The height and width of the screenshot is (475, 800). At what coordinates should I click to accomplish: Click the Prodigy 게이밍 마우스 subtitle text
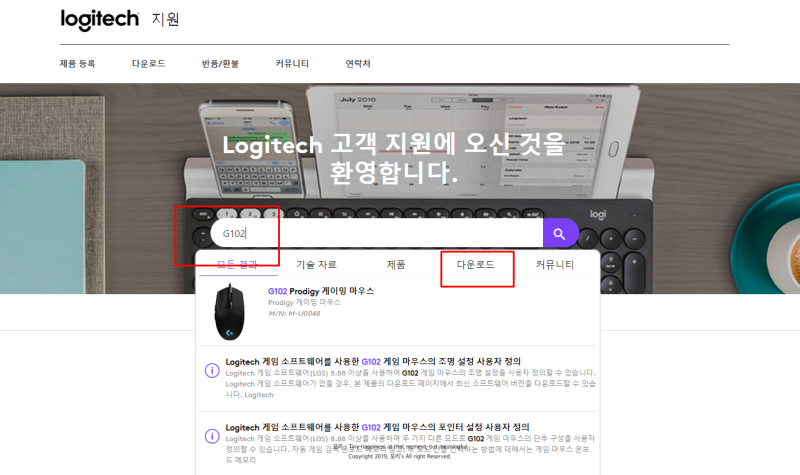305,302
